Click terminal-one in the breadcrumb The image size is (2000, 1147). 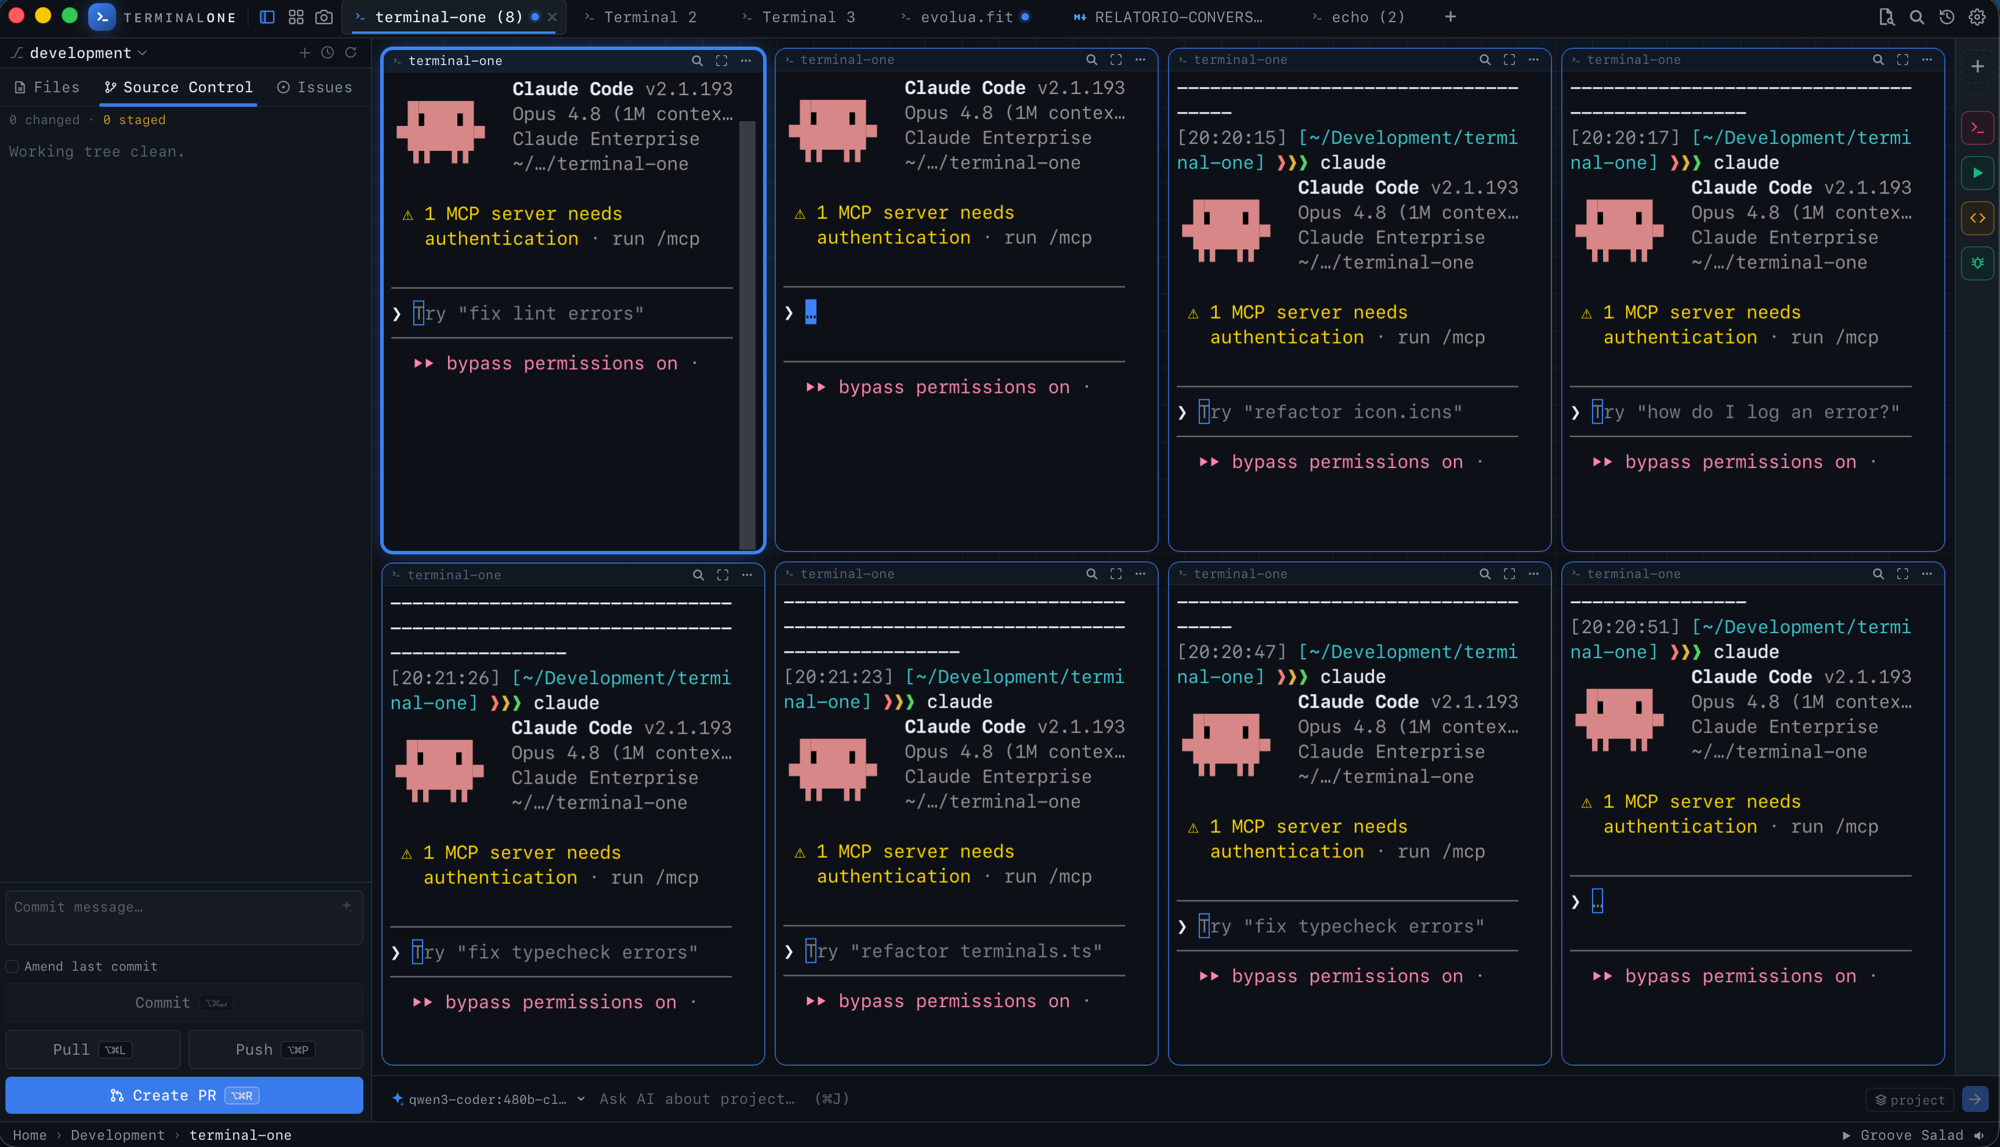tap(240, 1135)
